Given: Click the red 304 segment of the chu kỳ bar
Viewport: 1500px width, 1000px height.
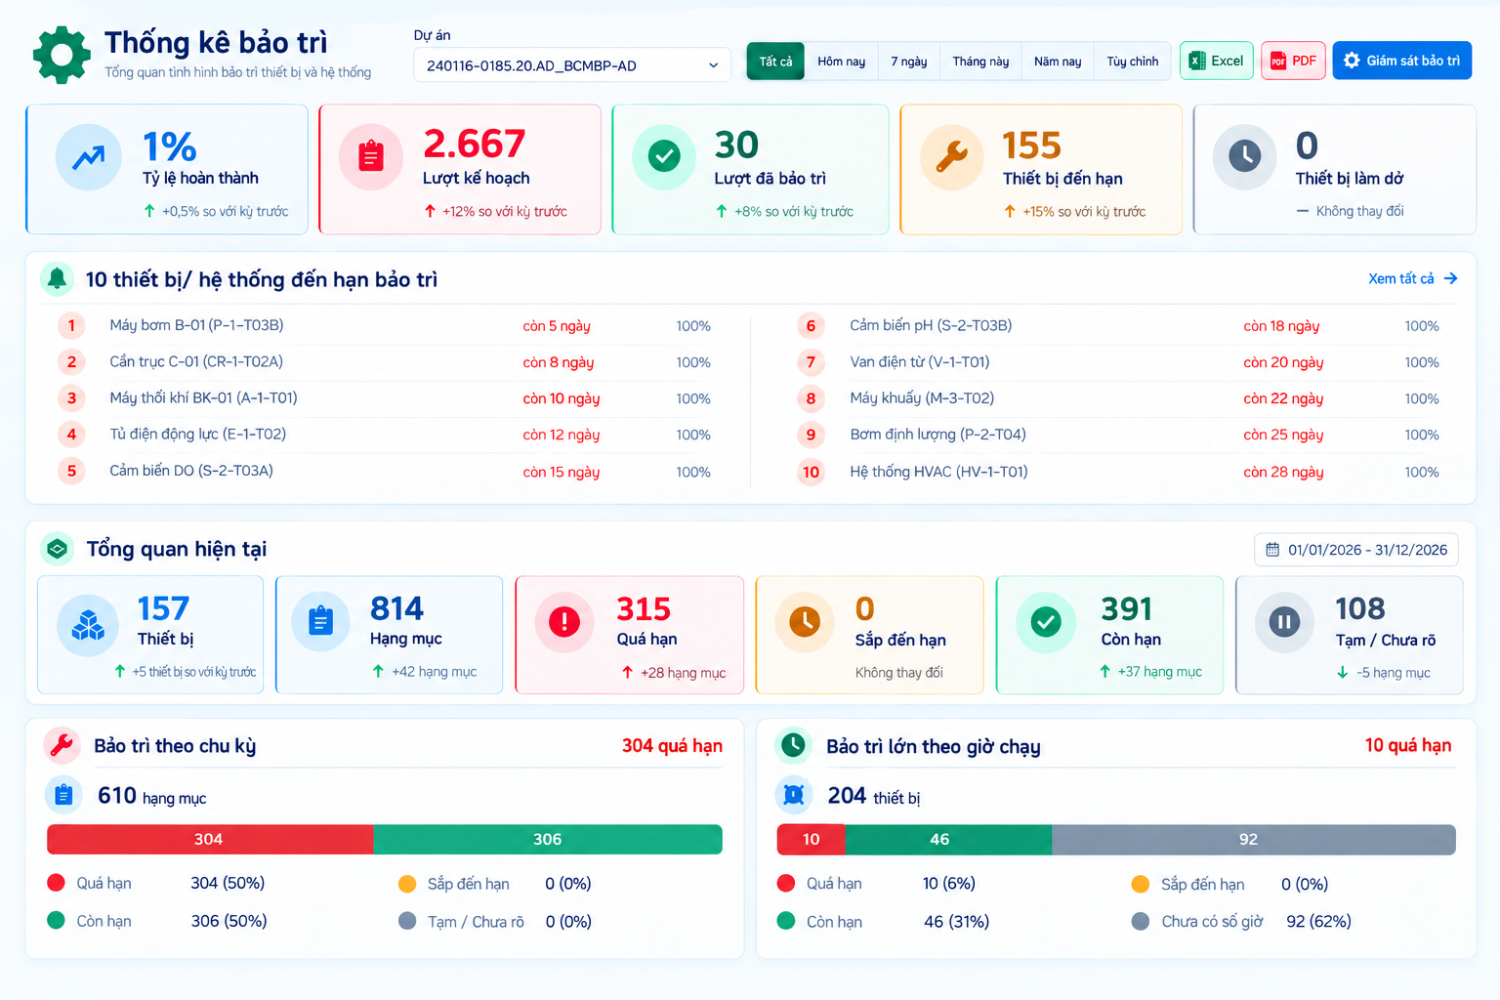Looking at the screenshot, I should point(210,840).
